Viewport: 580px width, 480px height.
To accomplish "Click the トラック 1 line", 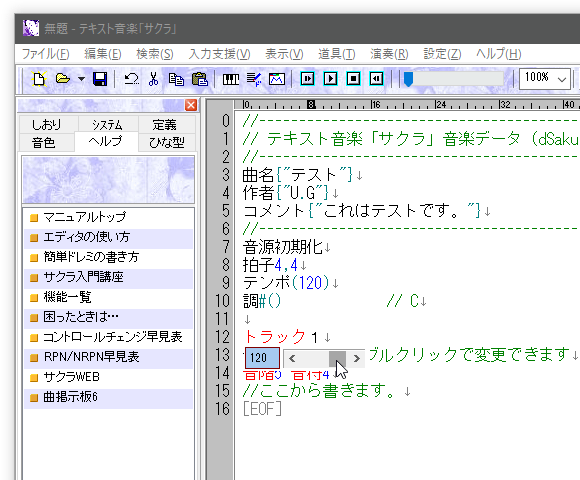I will (287, 337).
